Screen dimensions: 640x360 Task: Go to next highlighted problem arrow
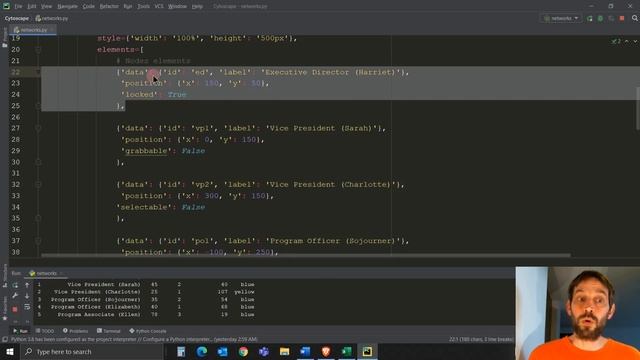(635, 41)
